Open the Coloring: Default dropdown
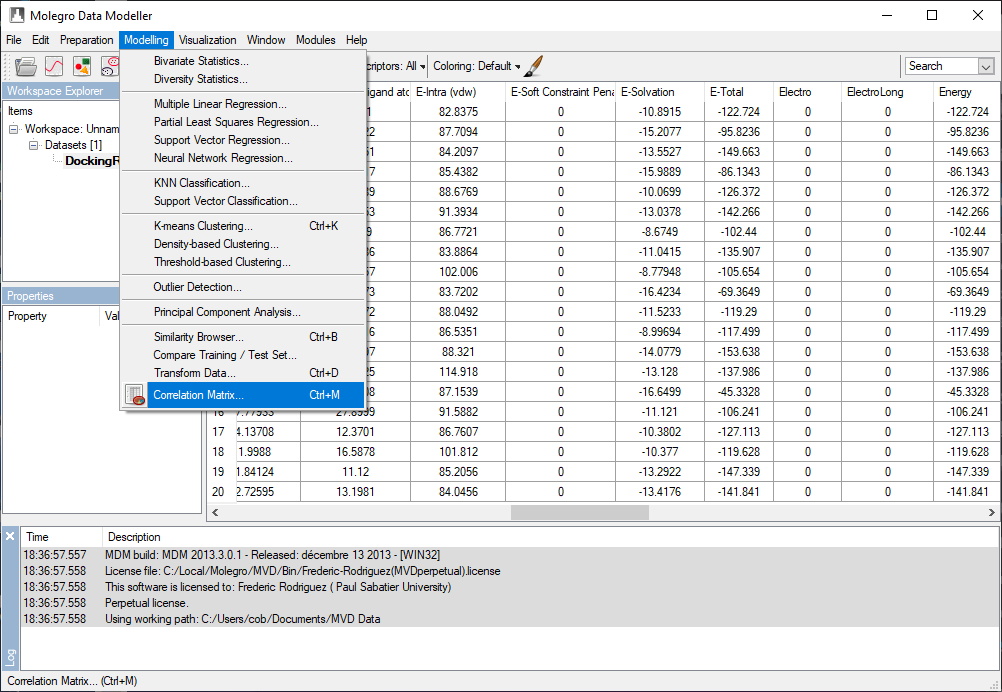Viewport: 1002px width, 692px height. click(477, 66)
